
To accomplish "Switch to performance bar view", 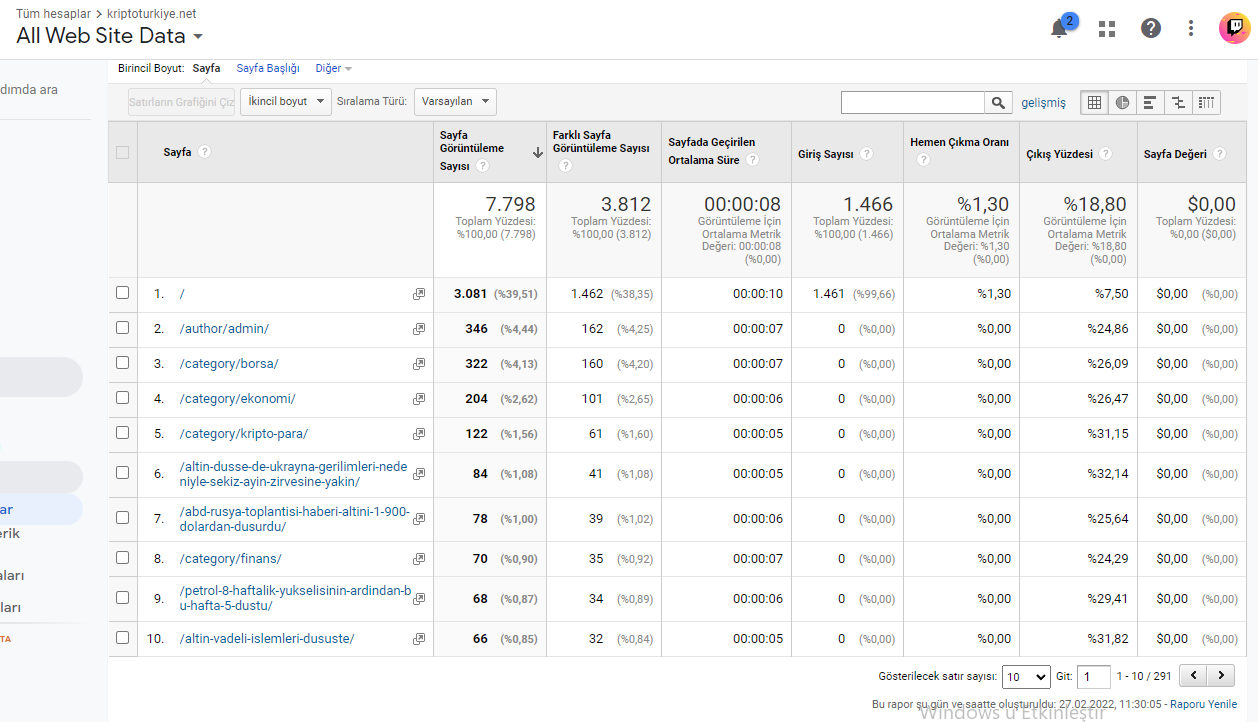I will 1150,102.
